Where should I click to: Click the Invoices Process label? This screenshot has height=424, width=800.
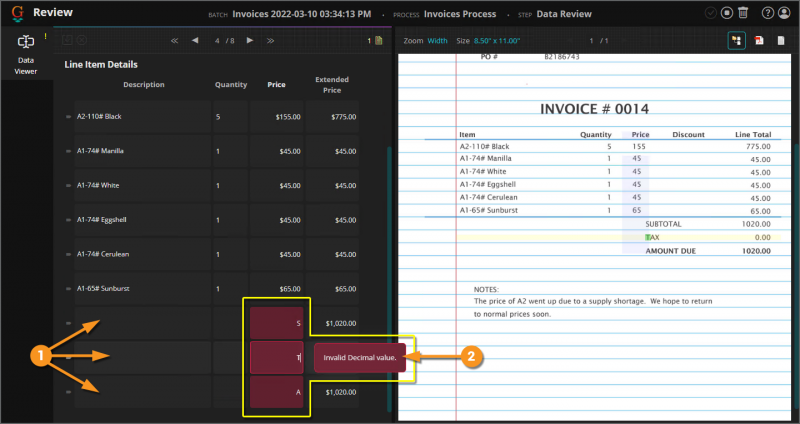click(460, 14)
